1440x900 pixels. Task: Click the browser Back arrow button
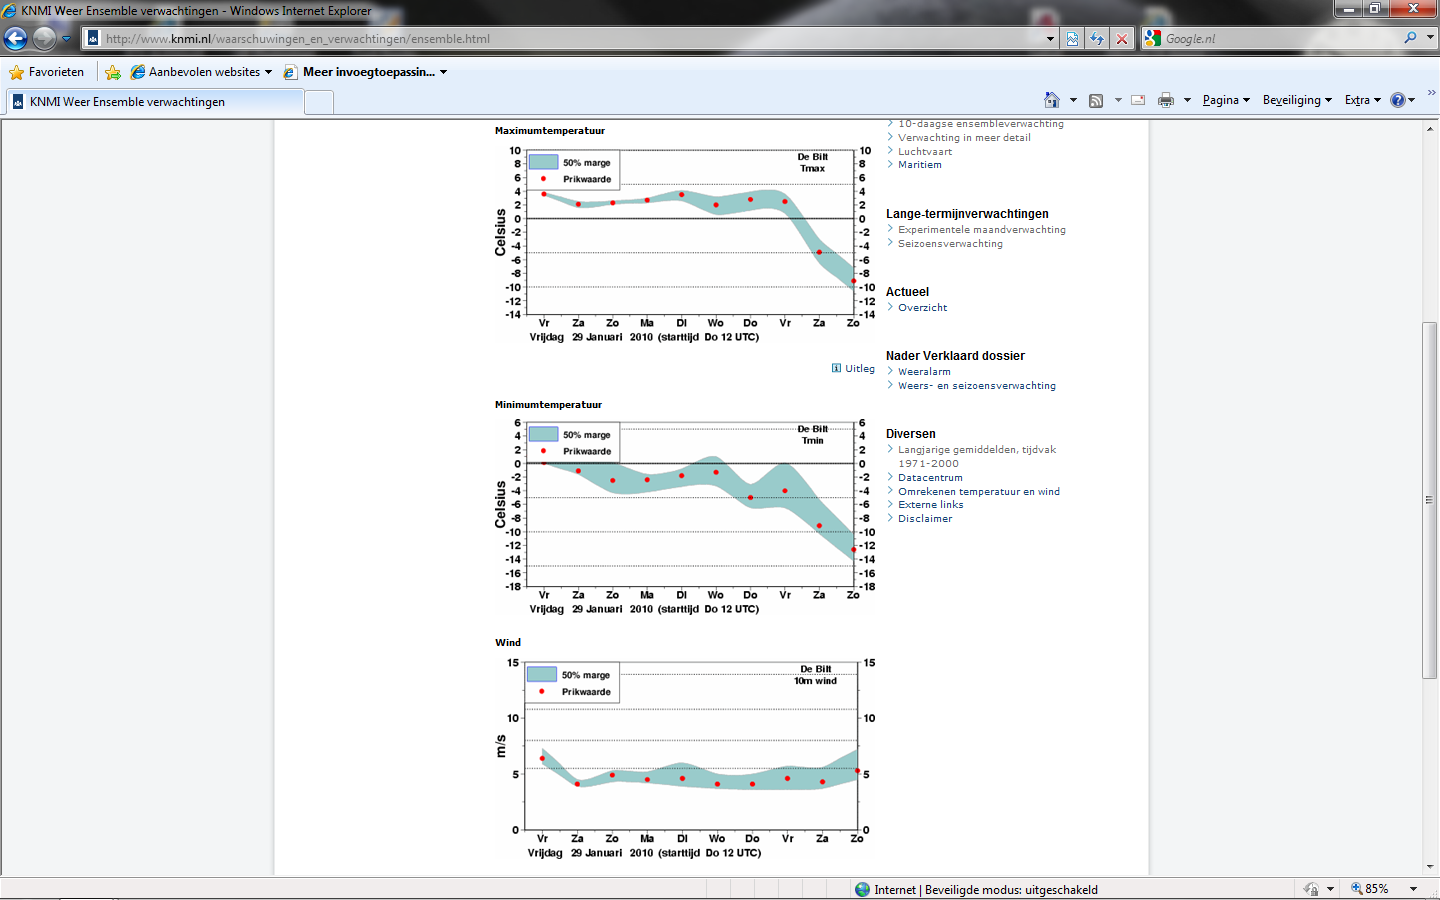[16, 39]
